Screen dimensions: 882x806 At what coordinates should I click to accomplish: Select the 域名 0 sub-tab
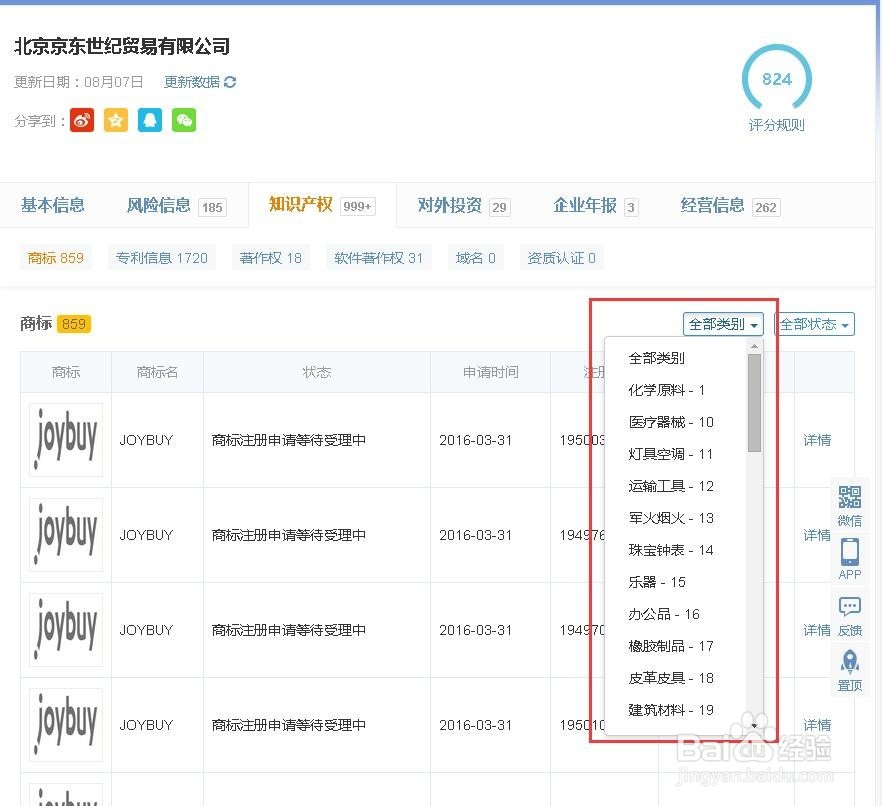(x=476, y=258)
